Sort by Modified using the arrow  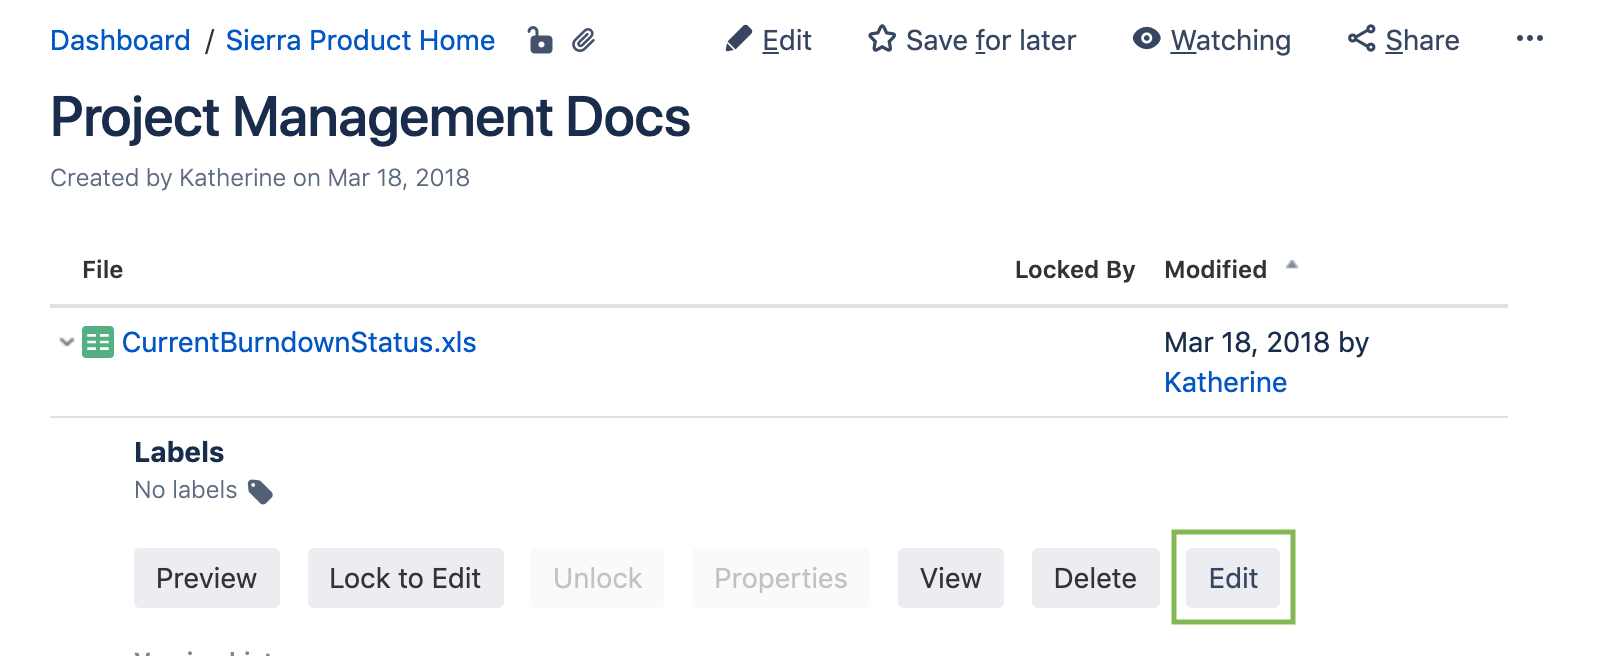(x=1292, y=266)
